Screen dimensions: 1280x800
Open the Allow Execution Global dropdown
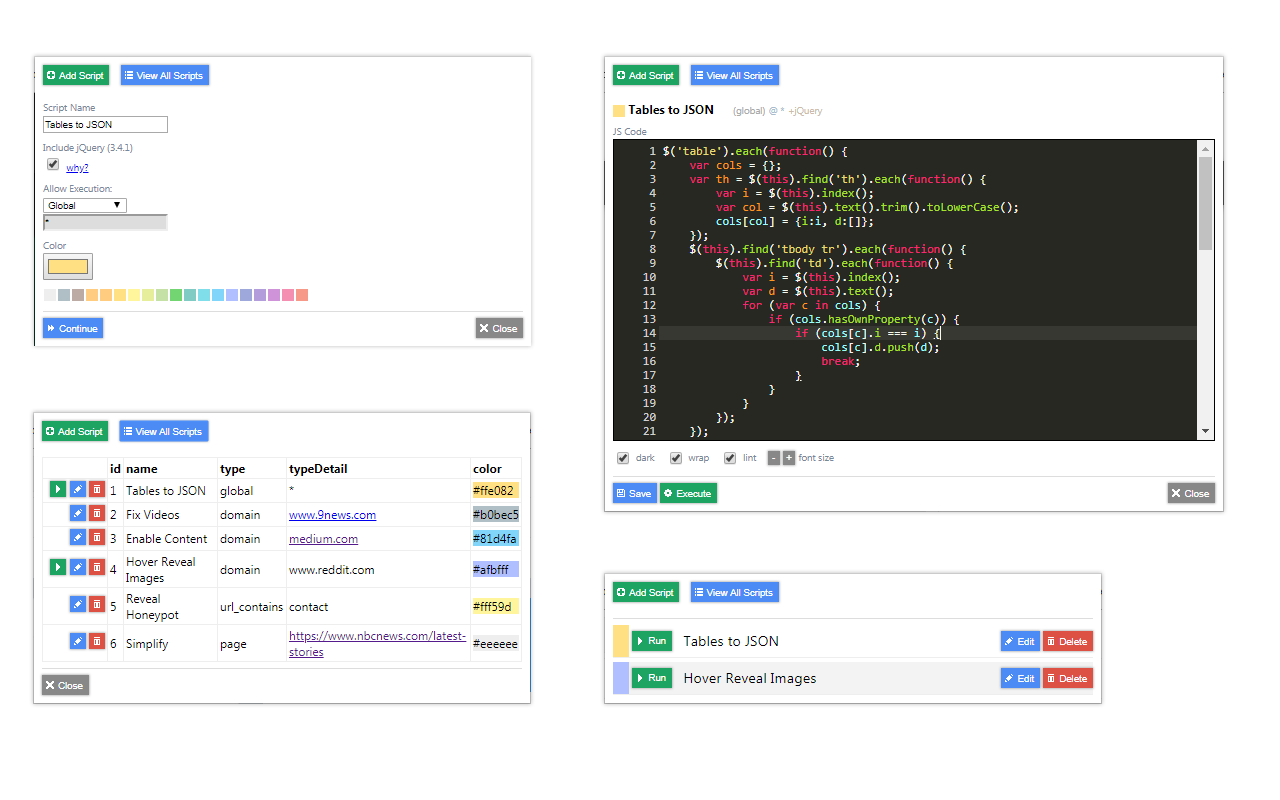[85, 205]
